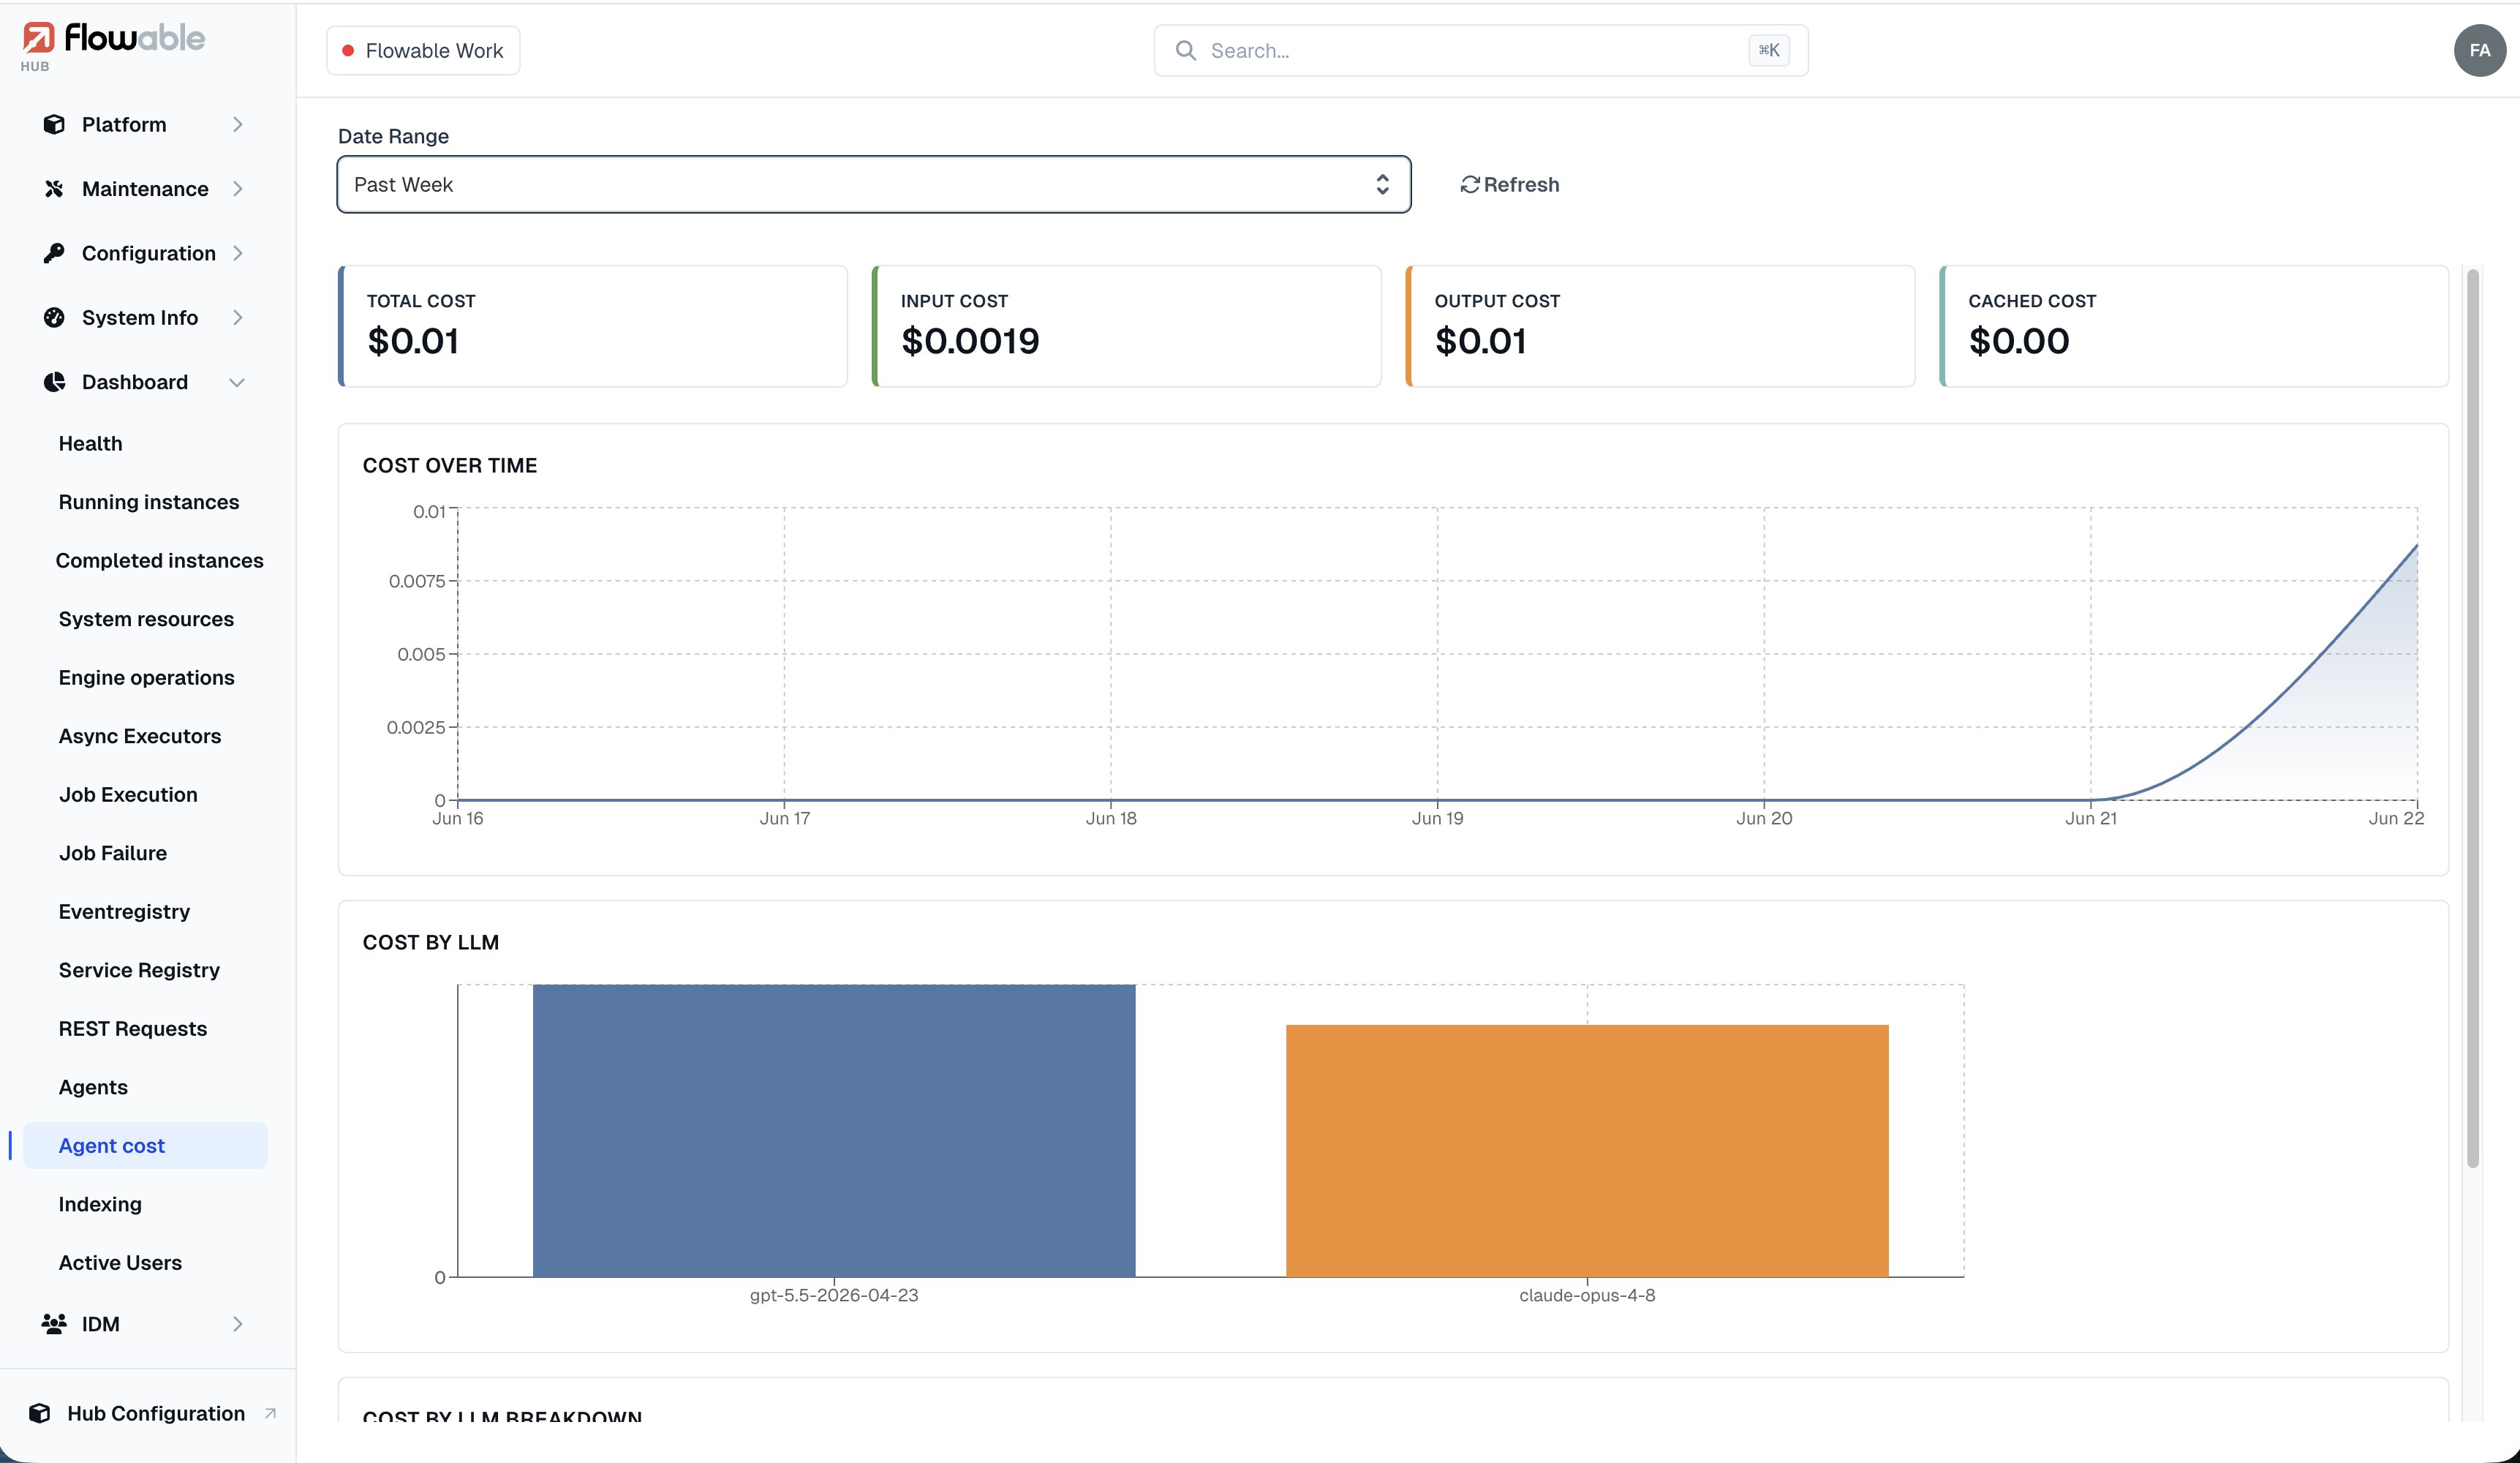
Task: Click the IDM users icon
Action: [54, 1324]
